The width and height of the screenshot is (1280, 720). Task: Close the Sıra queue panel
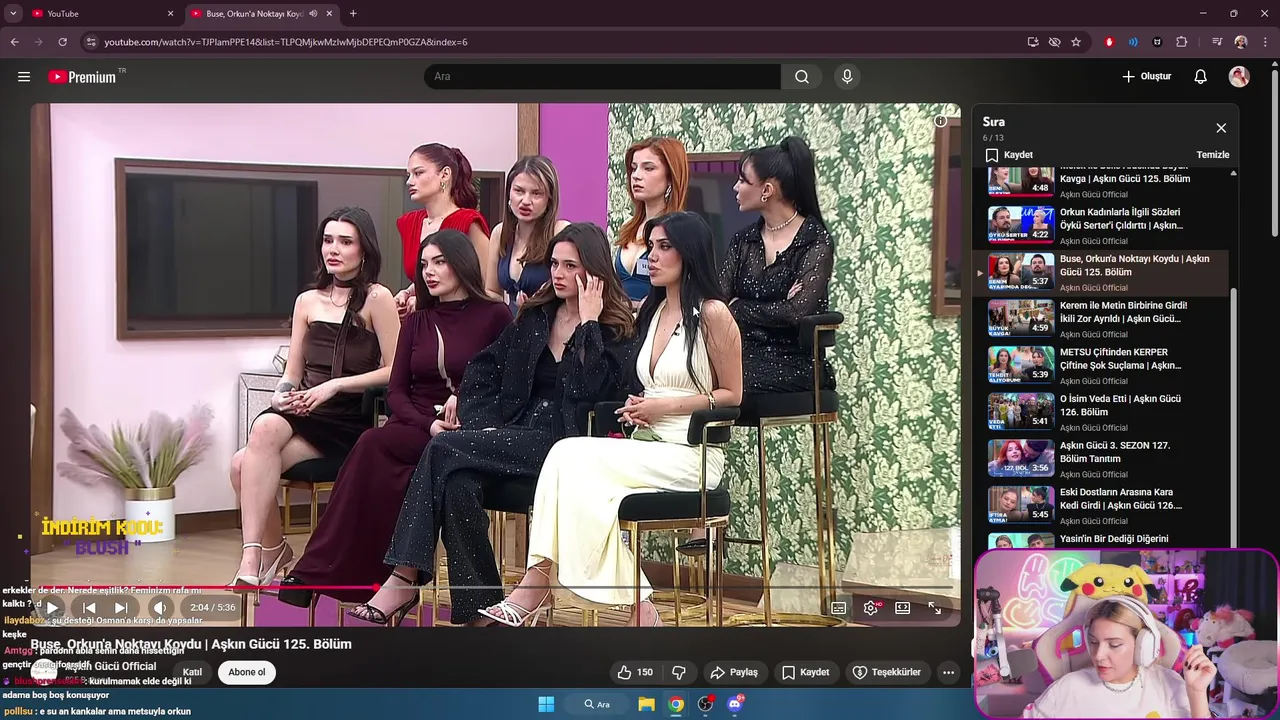(x=1221, y=128)
